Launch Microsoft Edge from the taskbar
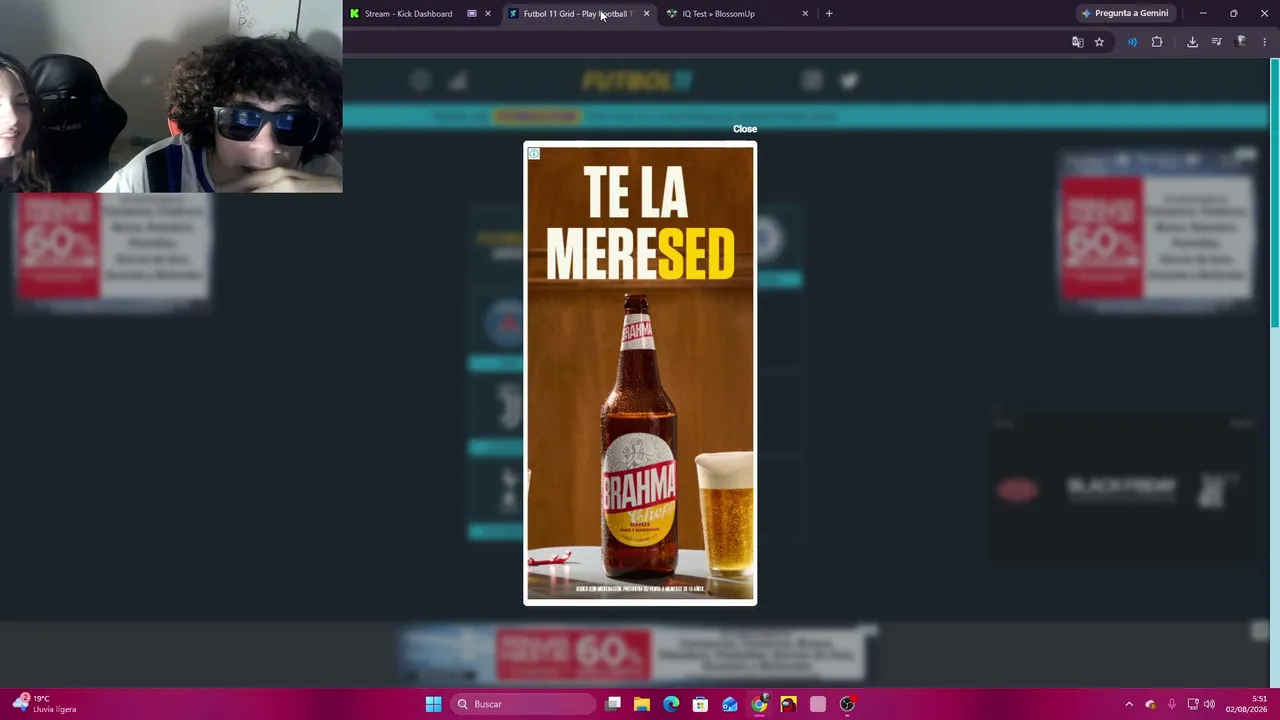1280x720 pixels. pos(671,704)
